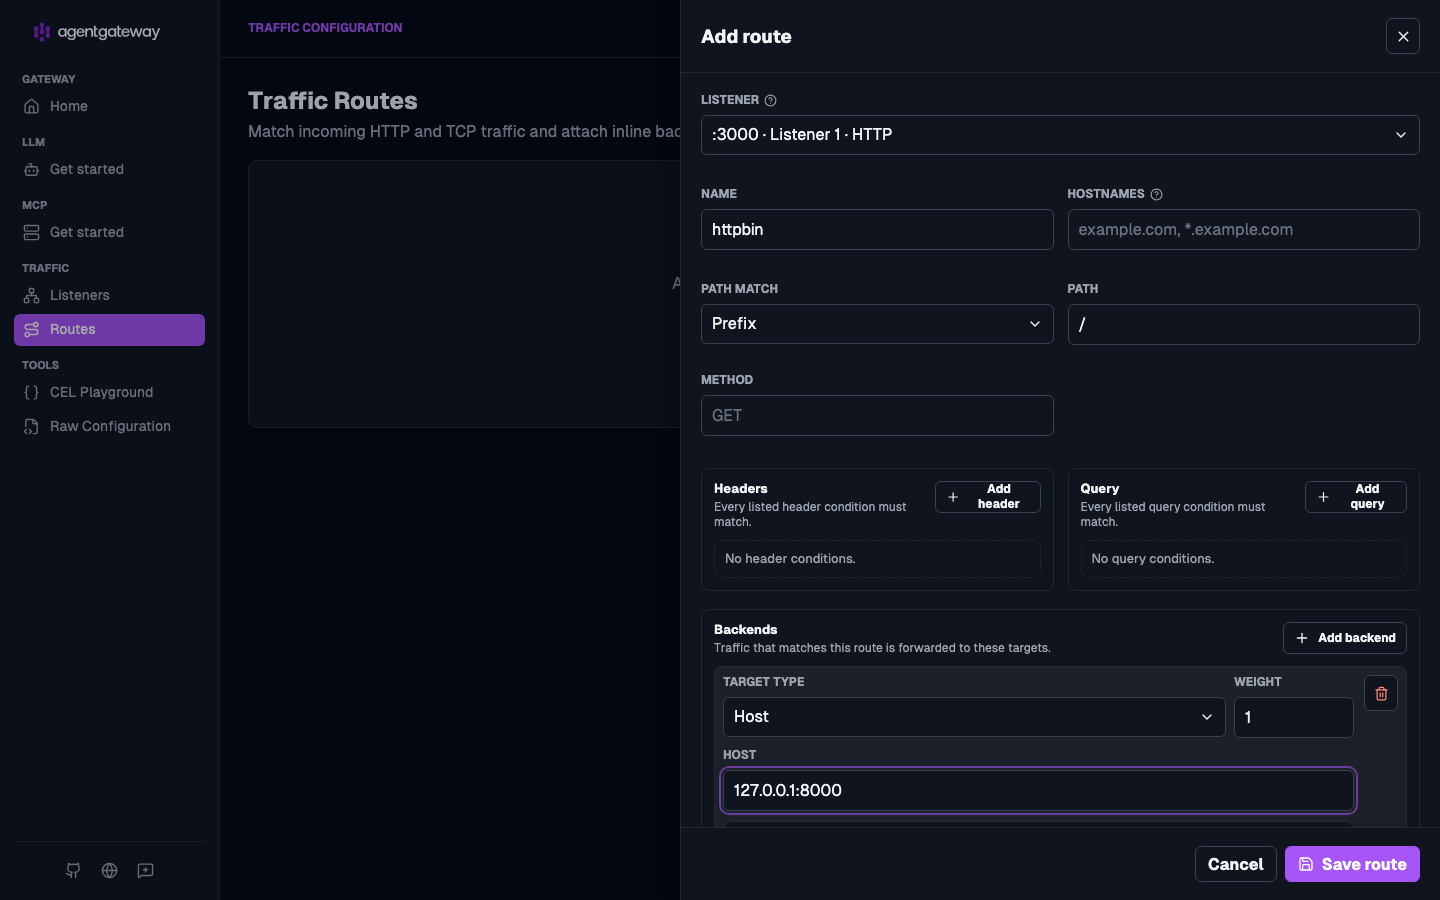Click the Path input field
This screenshot has height=900, width=1440.
(1243, 325)
